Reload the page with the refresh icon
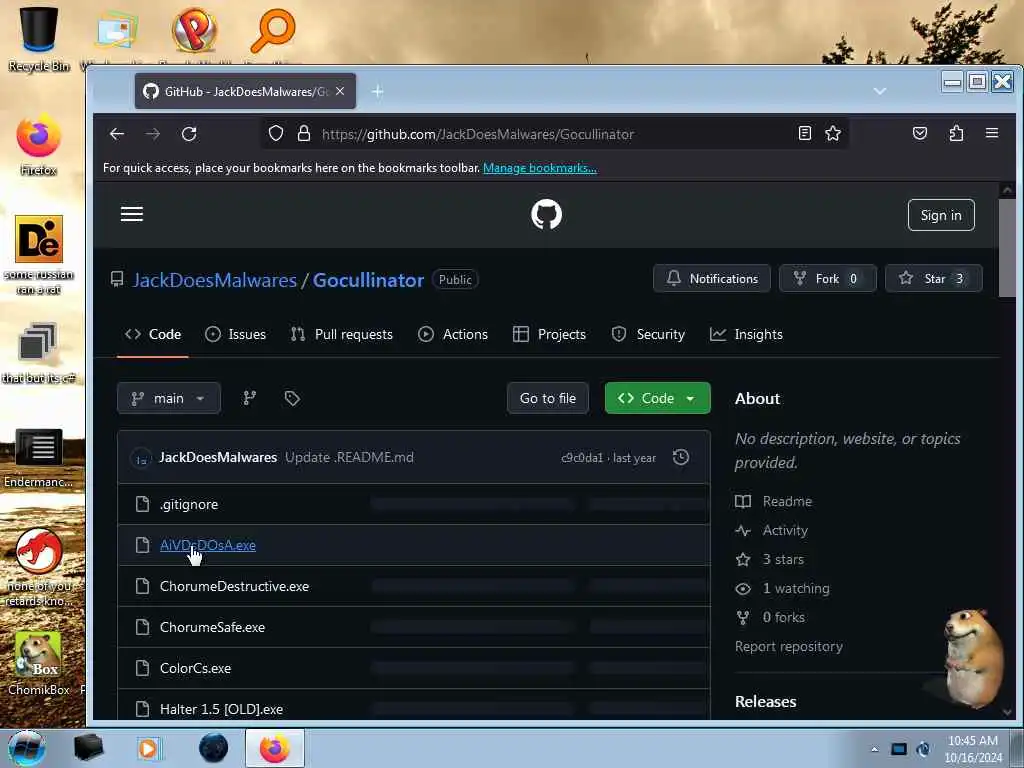The image size is (1024, 768). 189,134
